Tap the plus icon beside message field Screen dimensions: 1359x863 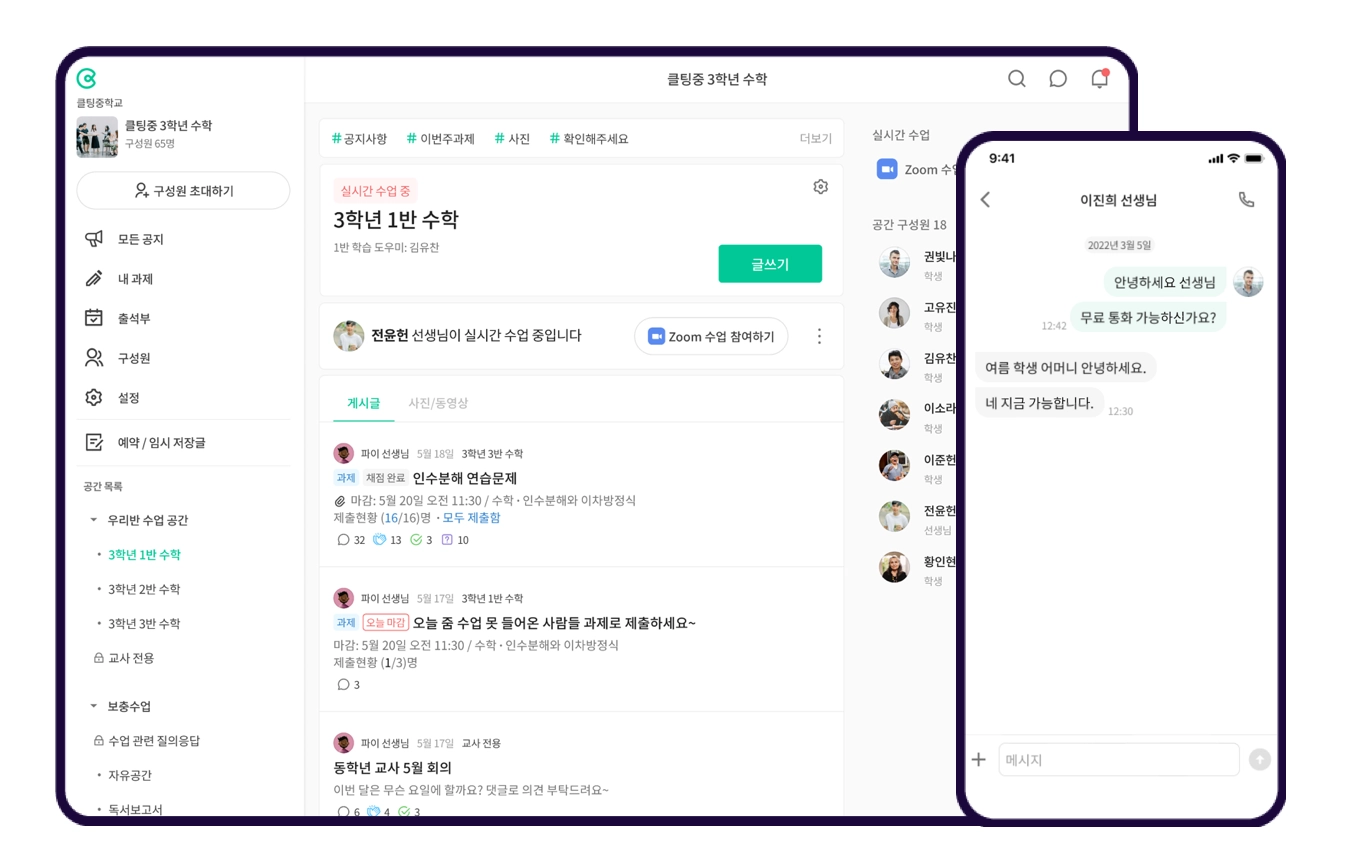pos(979,760)
